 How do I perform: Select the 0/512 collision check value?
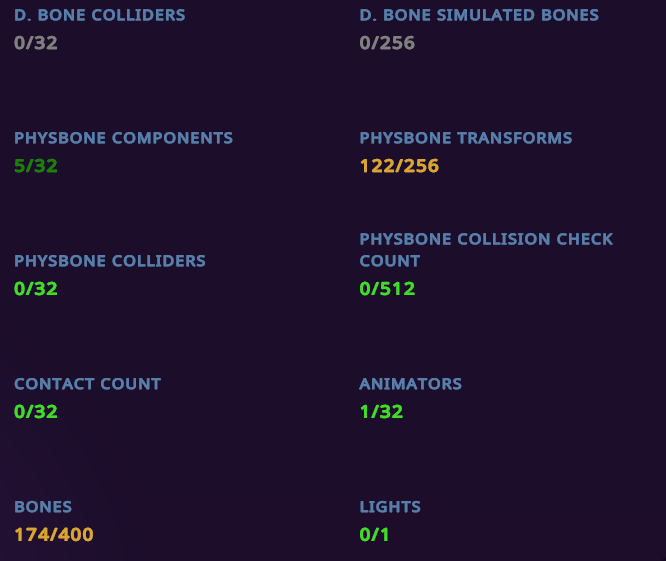pyautogui.click(x=387, y=289)
